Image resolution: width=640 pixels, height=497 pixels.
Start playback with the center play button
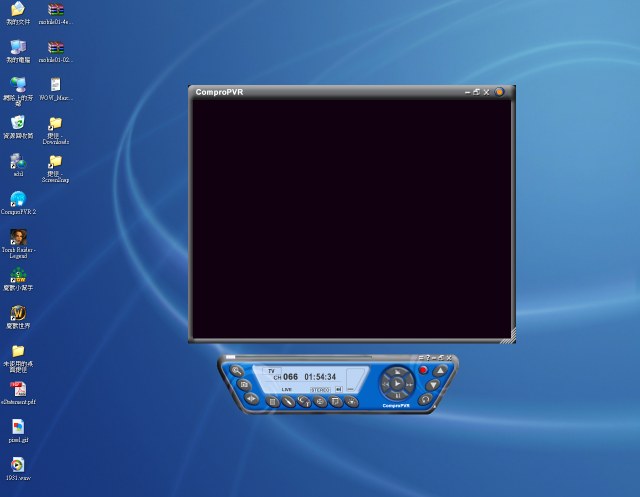point(397,384)
